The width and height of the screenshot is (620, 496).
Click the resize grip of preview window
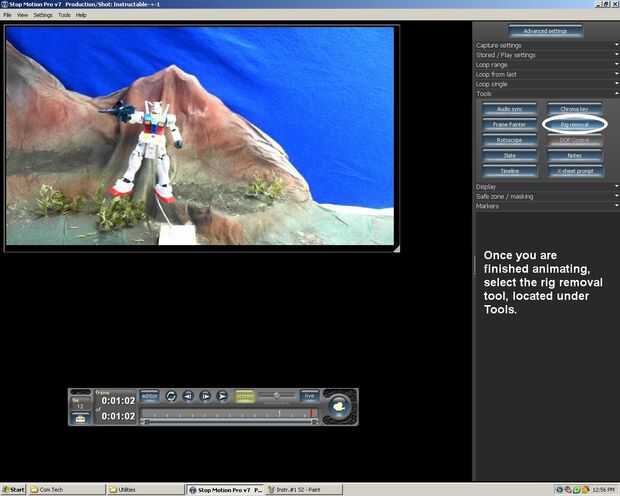pyautogui.click(x=397, y=248)
